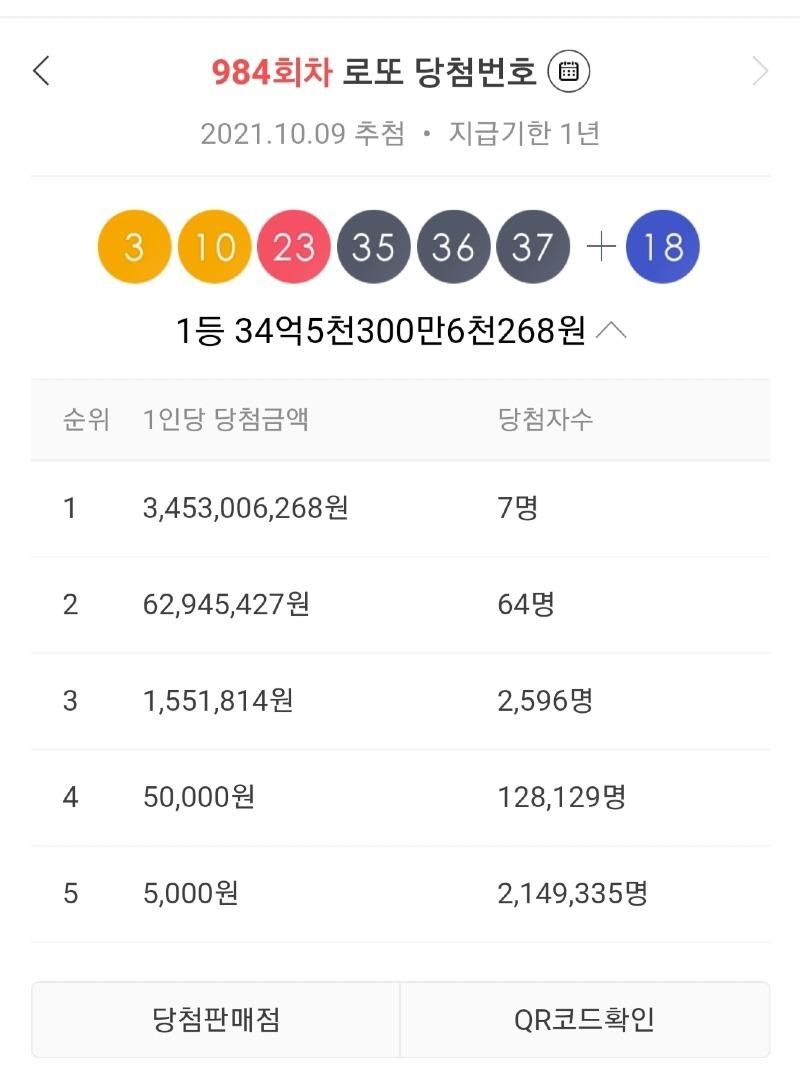Click the gray number 37 ball

(533, 246)
